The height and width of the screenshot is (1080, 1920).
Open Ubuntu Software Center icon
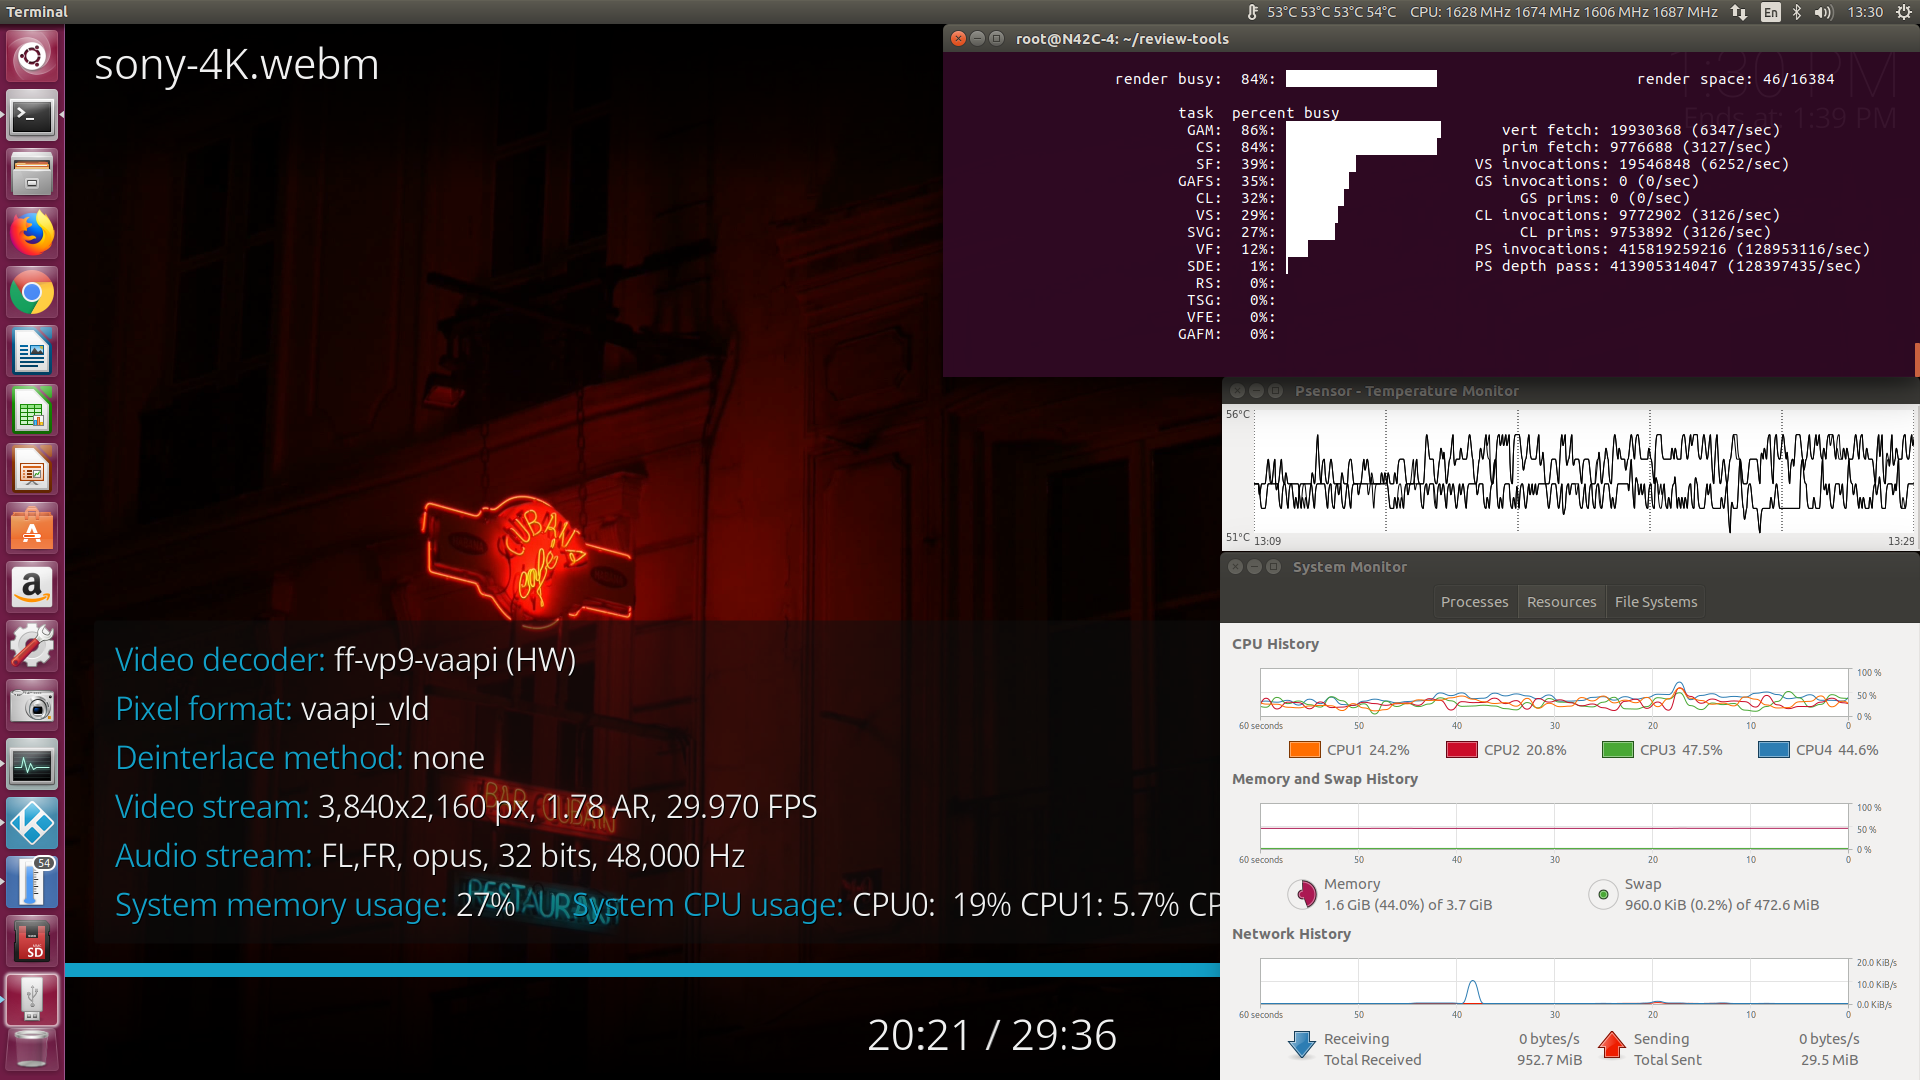click(x=32, y=528)
